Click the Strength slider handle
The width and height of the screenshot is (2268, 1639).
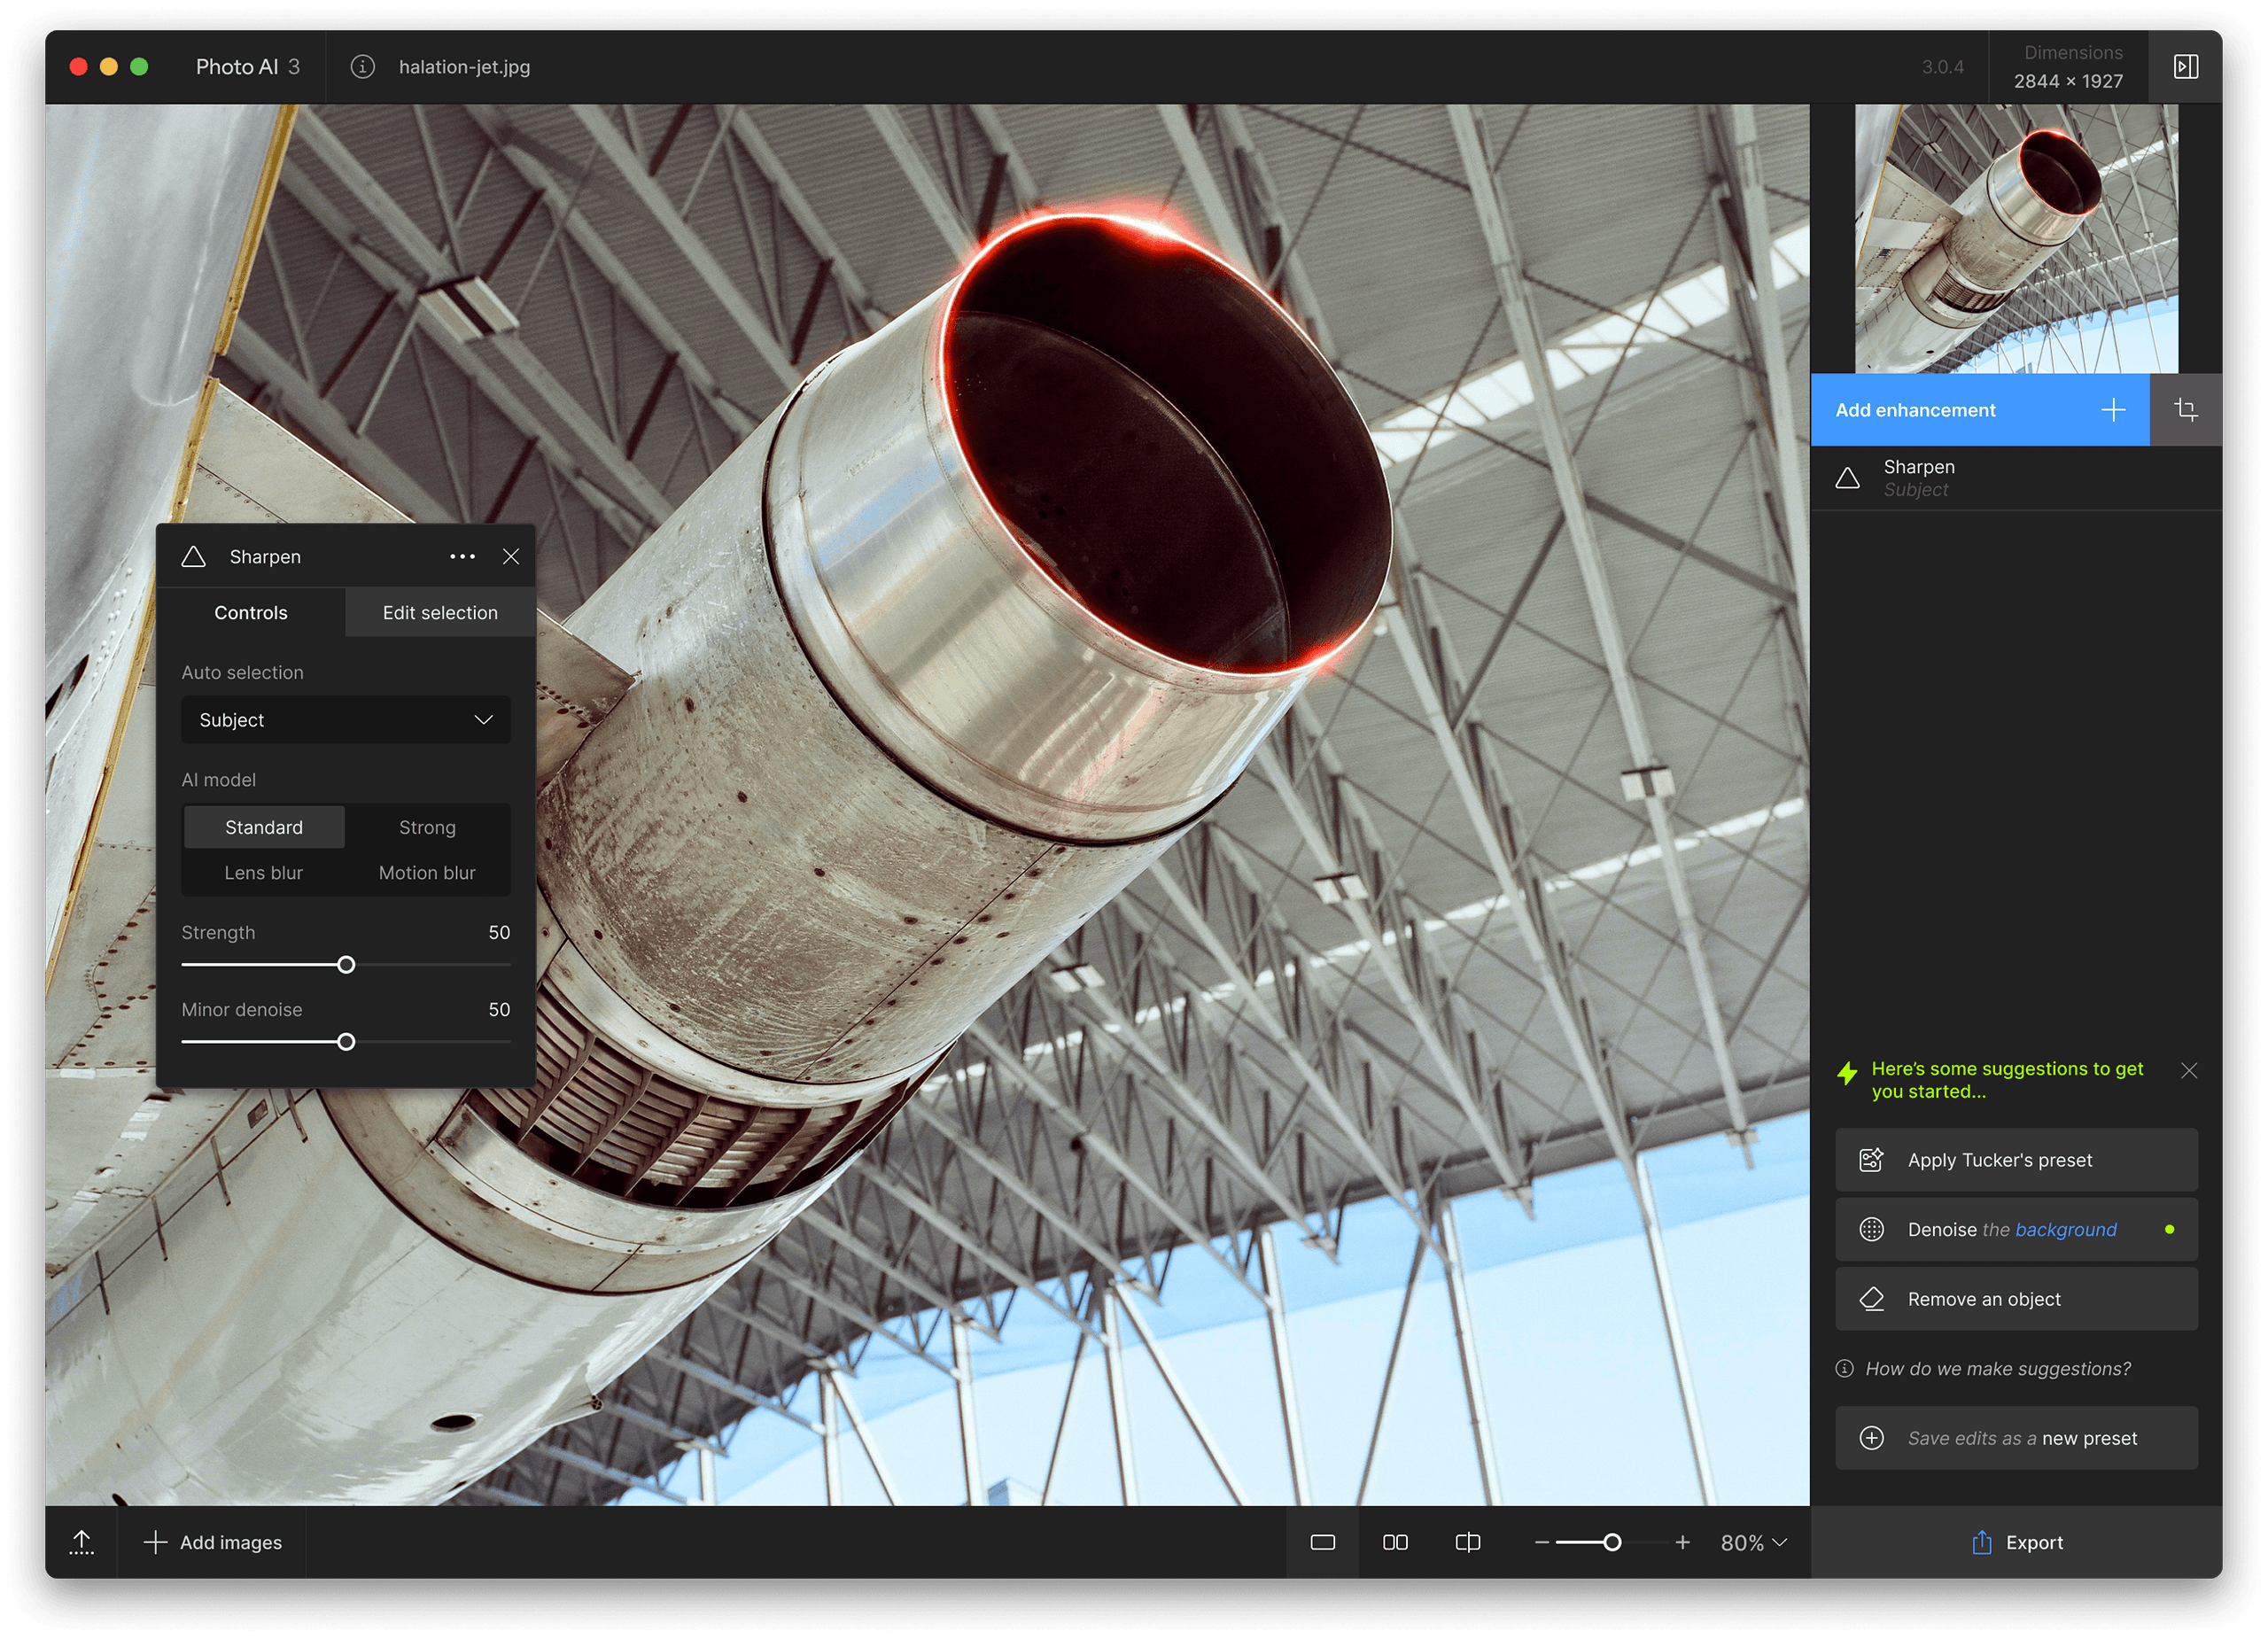point(346,965)
